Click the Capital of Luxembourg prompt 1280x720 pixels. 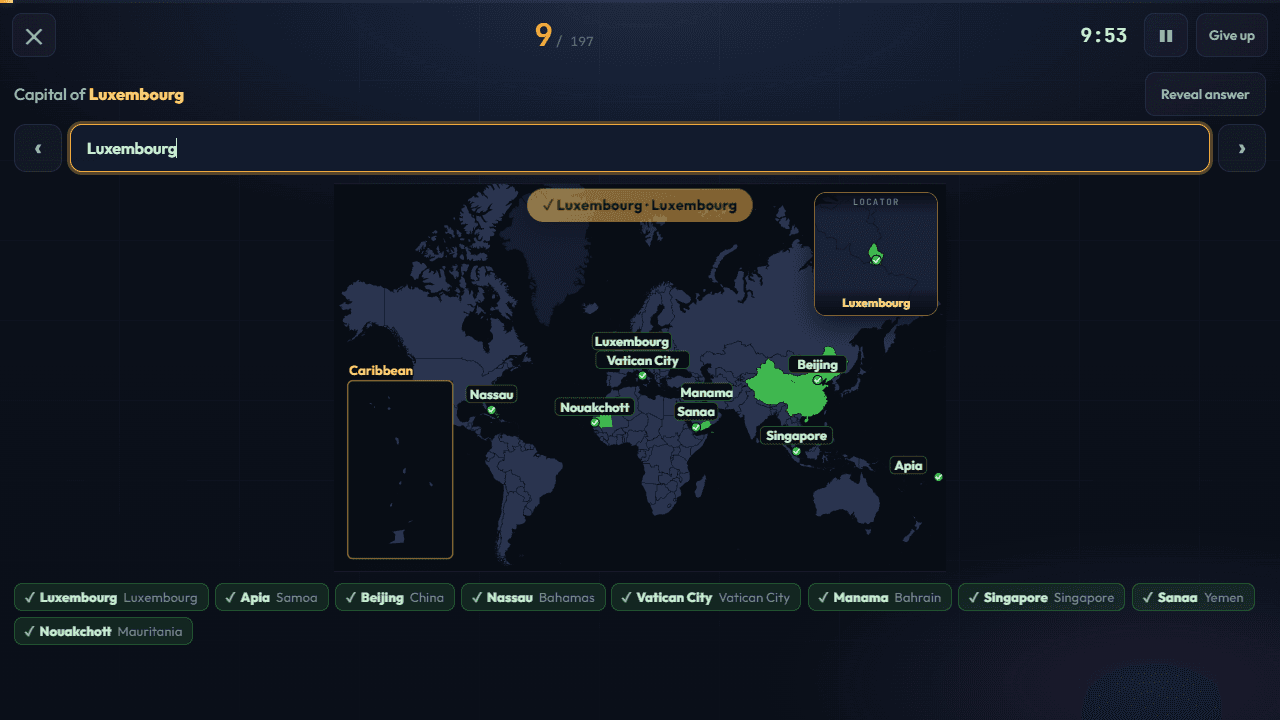click(99, 95)
